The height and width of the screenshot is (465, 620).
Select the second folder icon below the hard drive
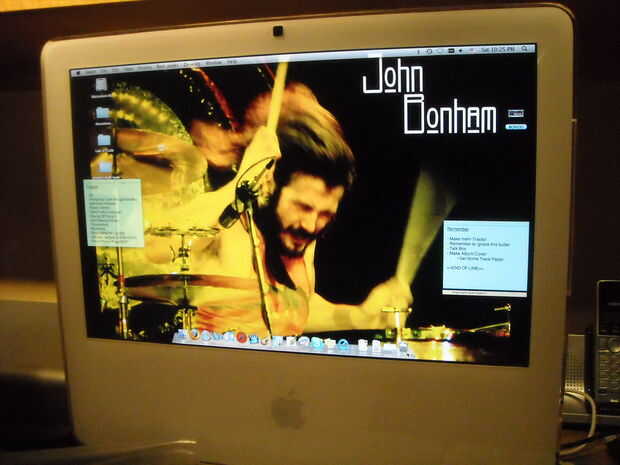102,113
